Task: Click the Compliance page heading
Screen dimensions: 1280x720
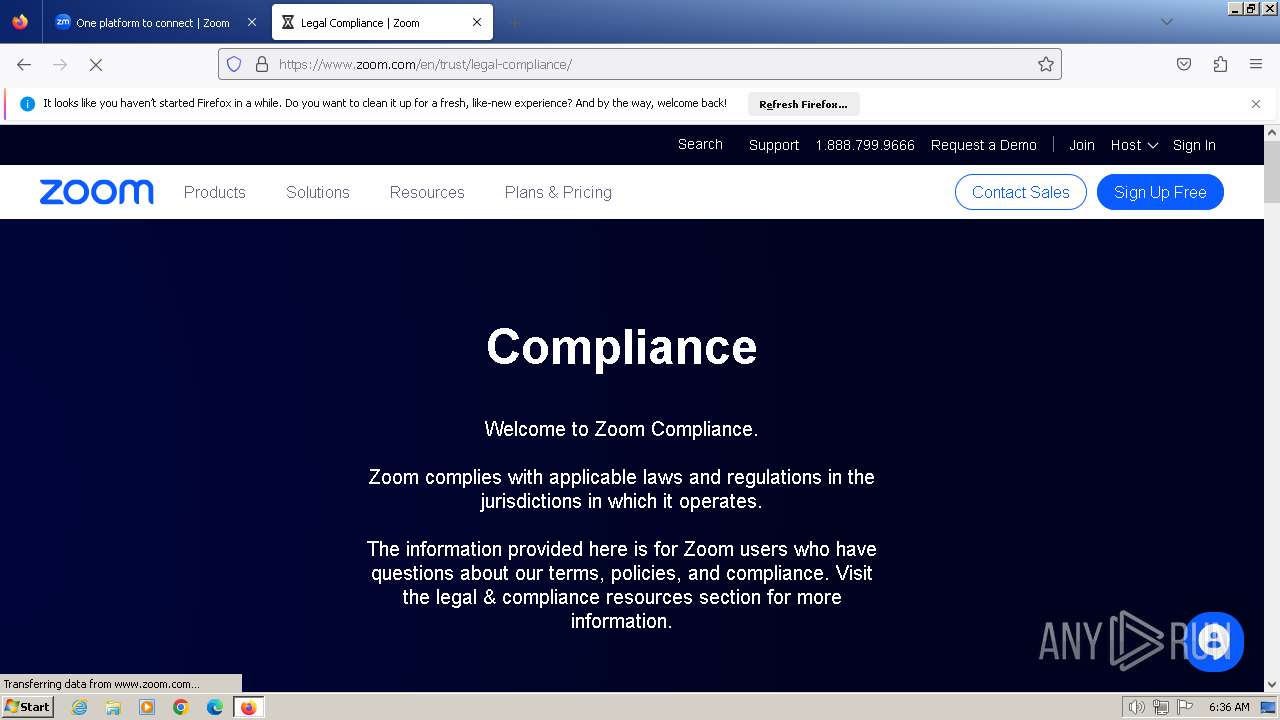Action: tap(621, 347)
